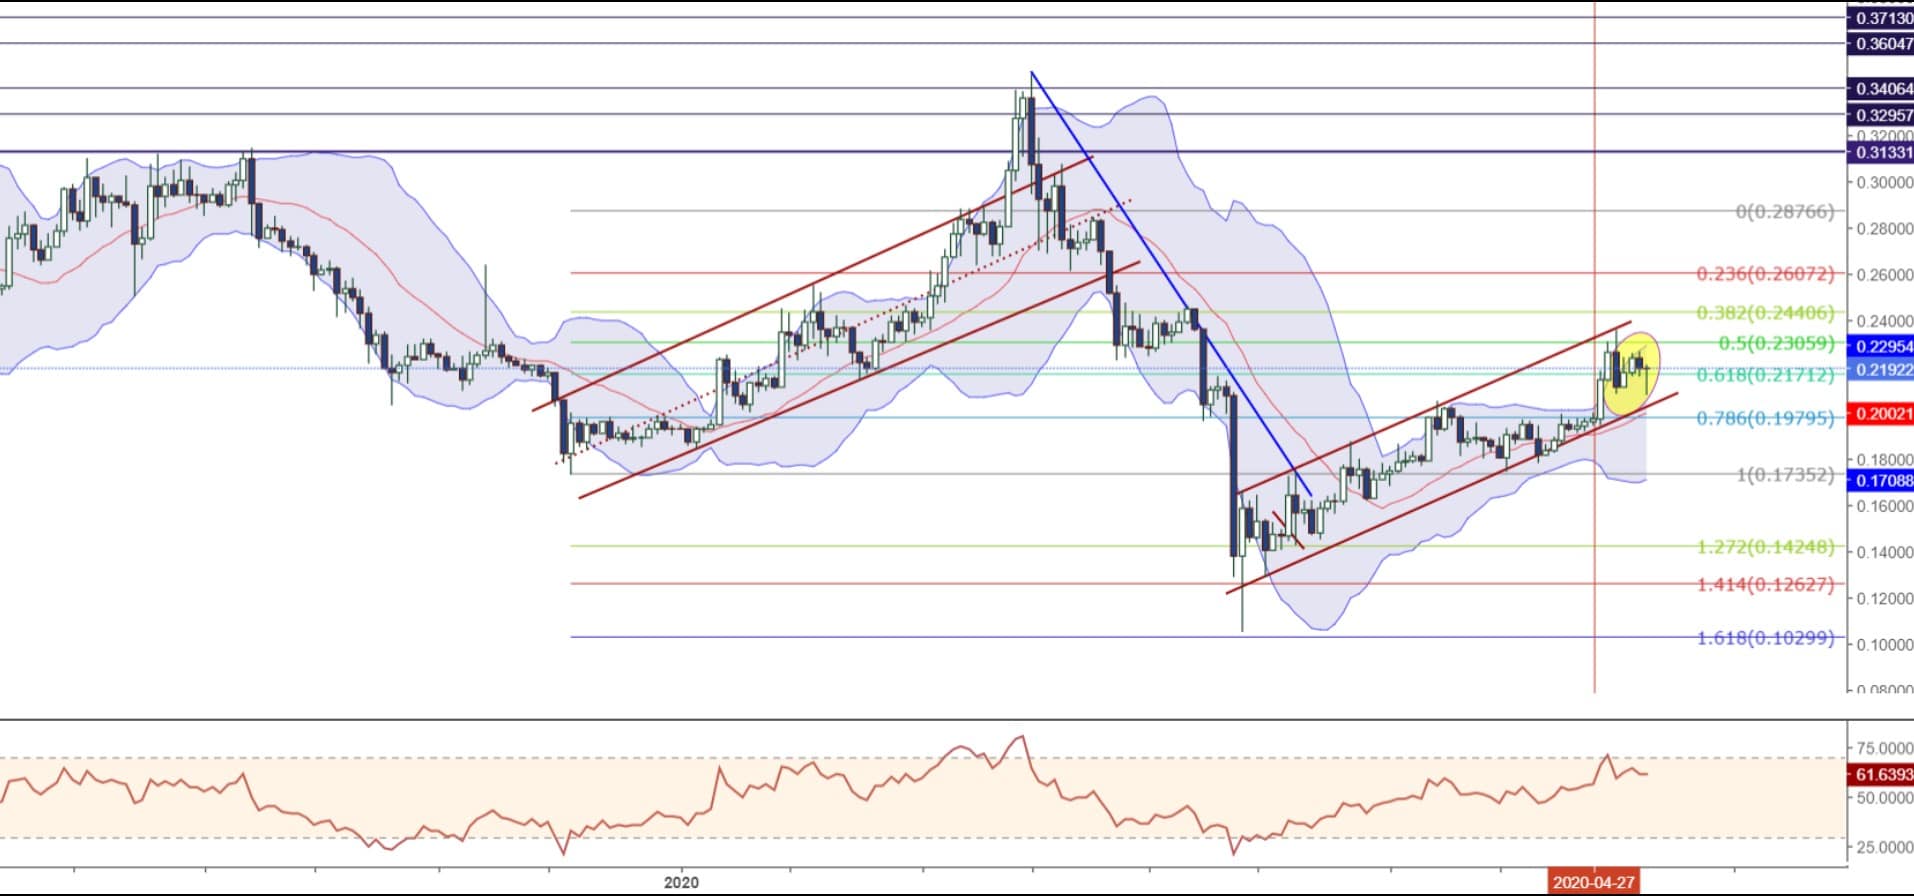Select the 0(0.28766) Fibonacci level label
Viewport: 1914px width, 896px height.
[x=1784, y=212]
